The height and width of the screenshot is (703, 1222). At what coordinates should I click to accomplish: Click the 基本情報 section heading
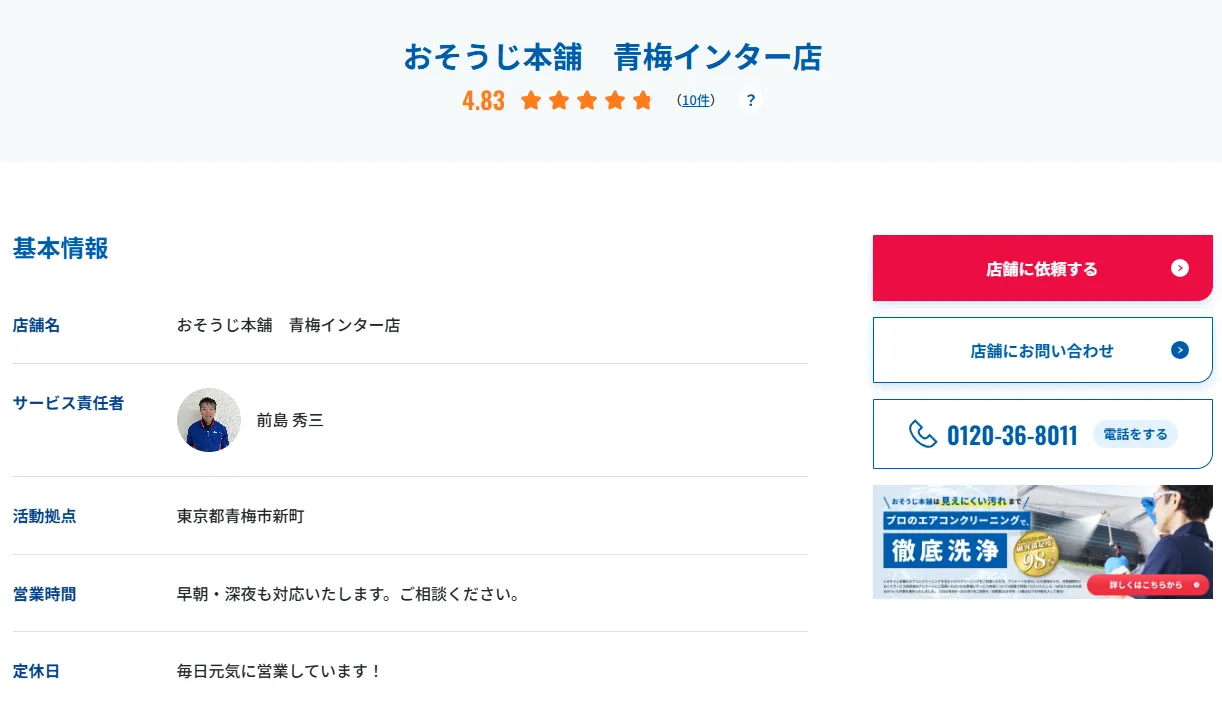click(61, 248)
